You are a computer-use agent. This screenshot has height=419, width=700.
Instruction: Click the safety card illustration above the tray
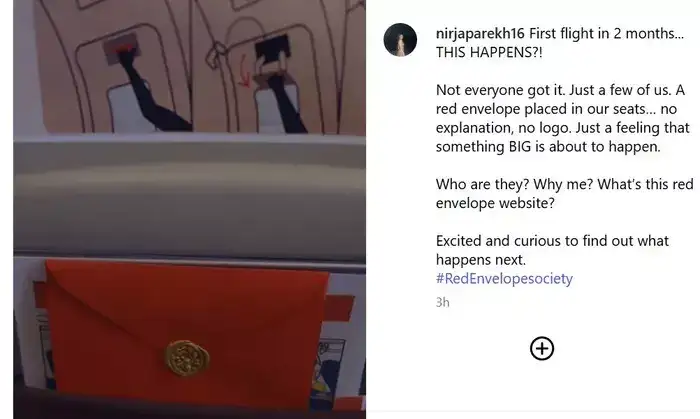[x=200, y=66]
